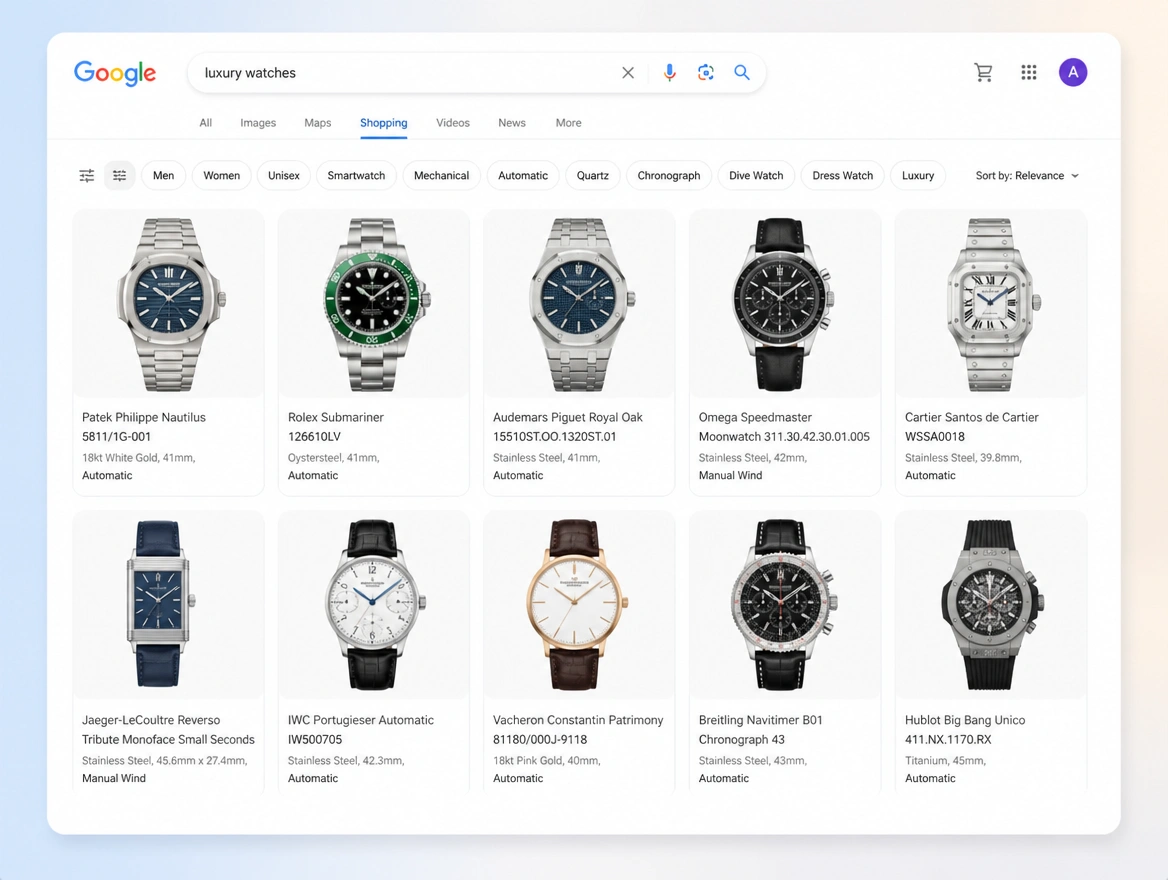Click the Google logo
This screenshot has width=1168, height=880.
[x=115, y=73]
